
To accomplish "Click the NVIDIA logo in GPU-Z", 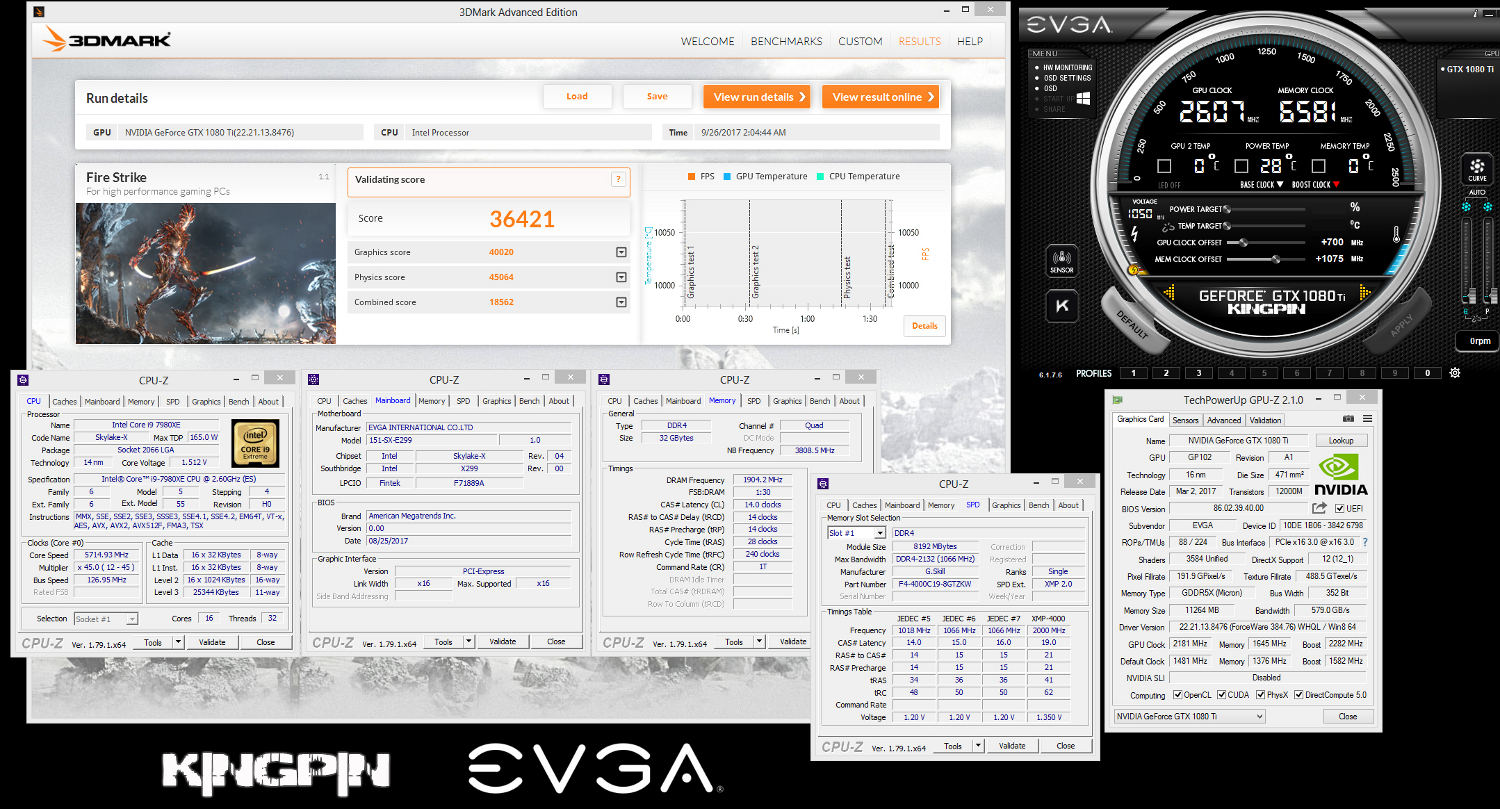I will [x=1341, y=475].
